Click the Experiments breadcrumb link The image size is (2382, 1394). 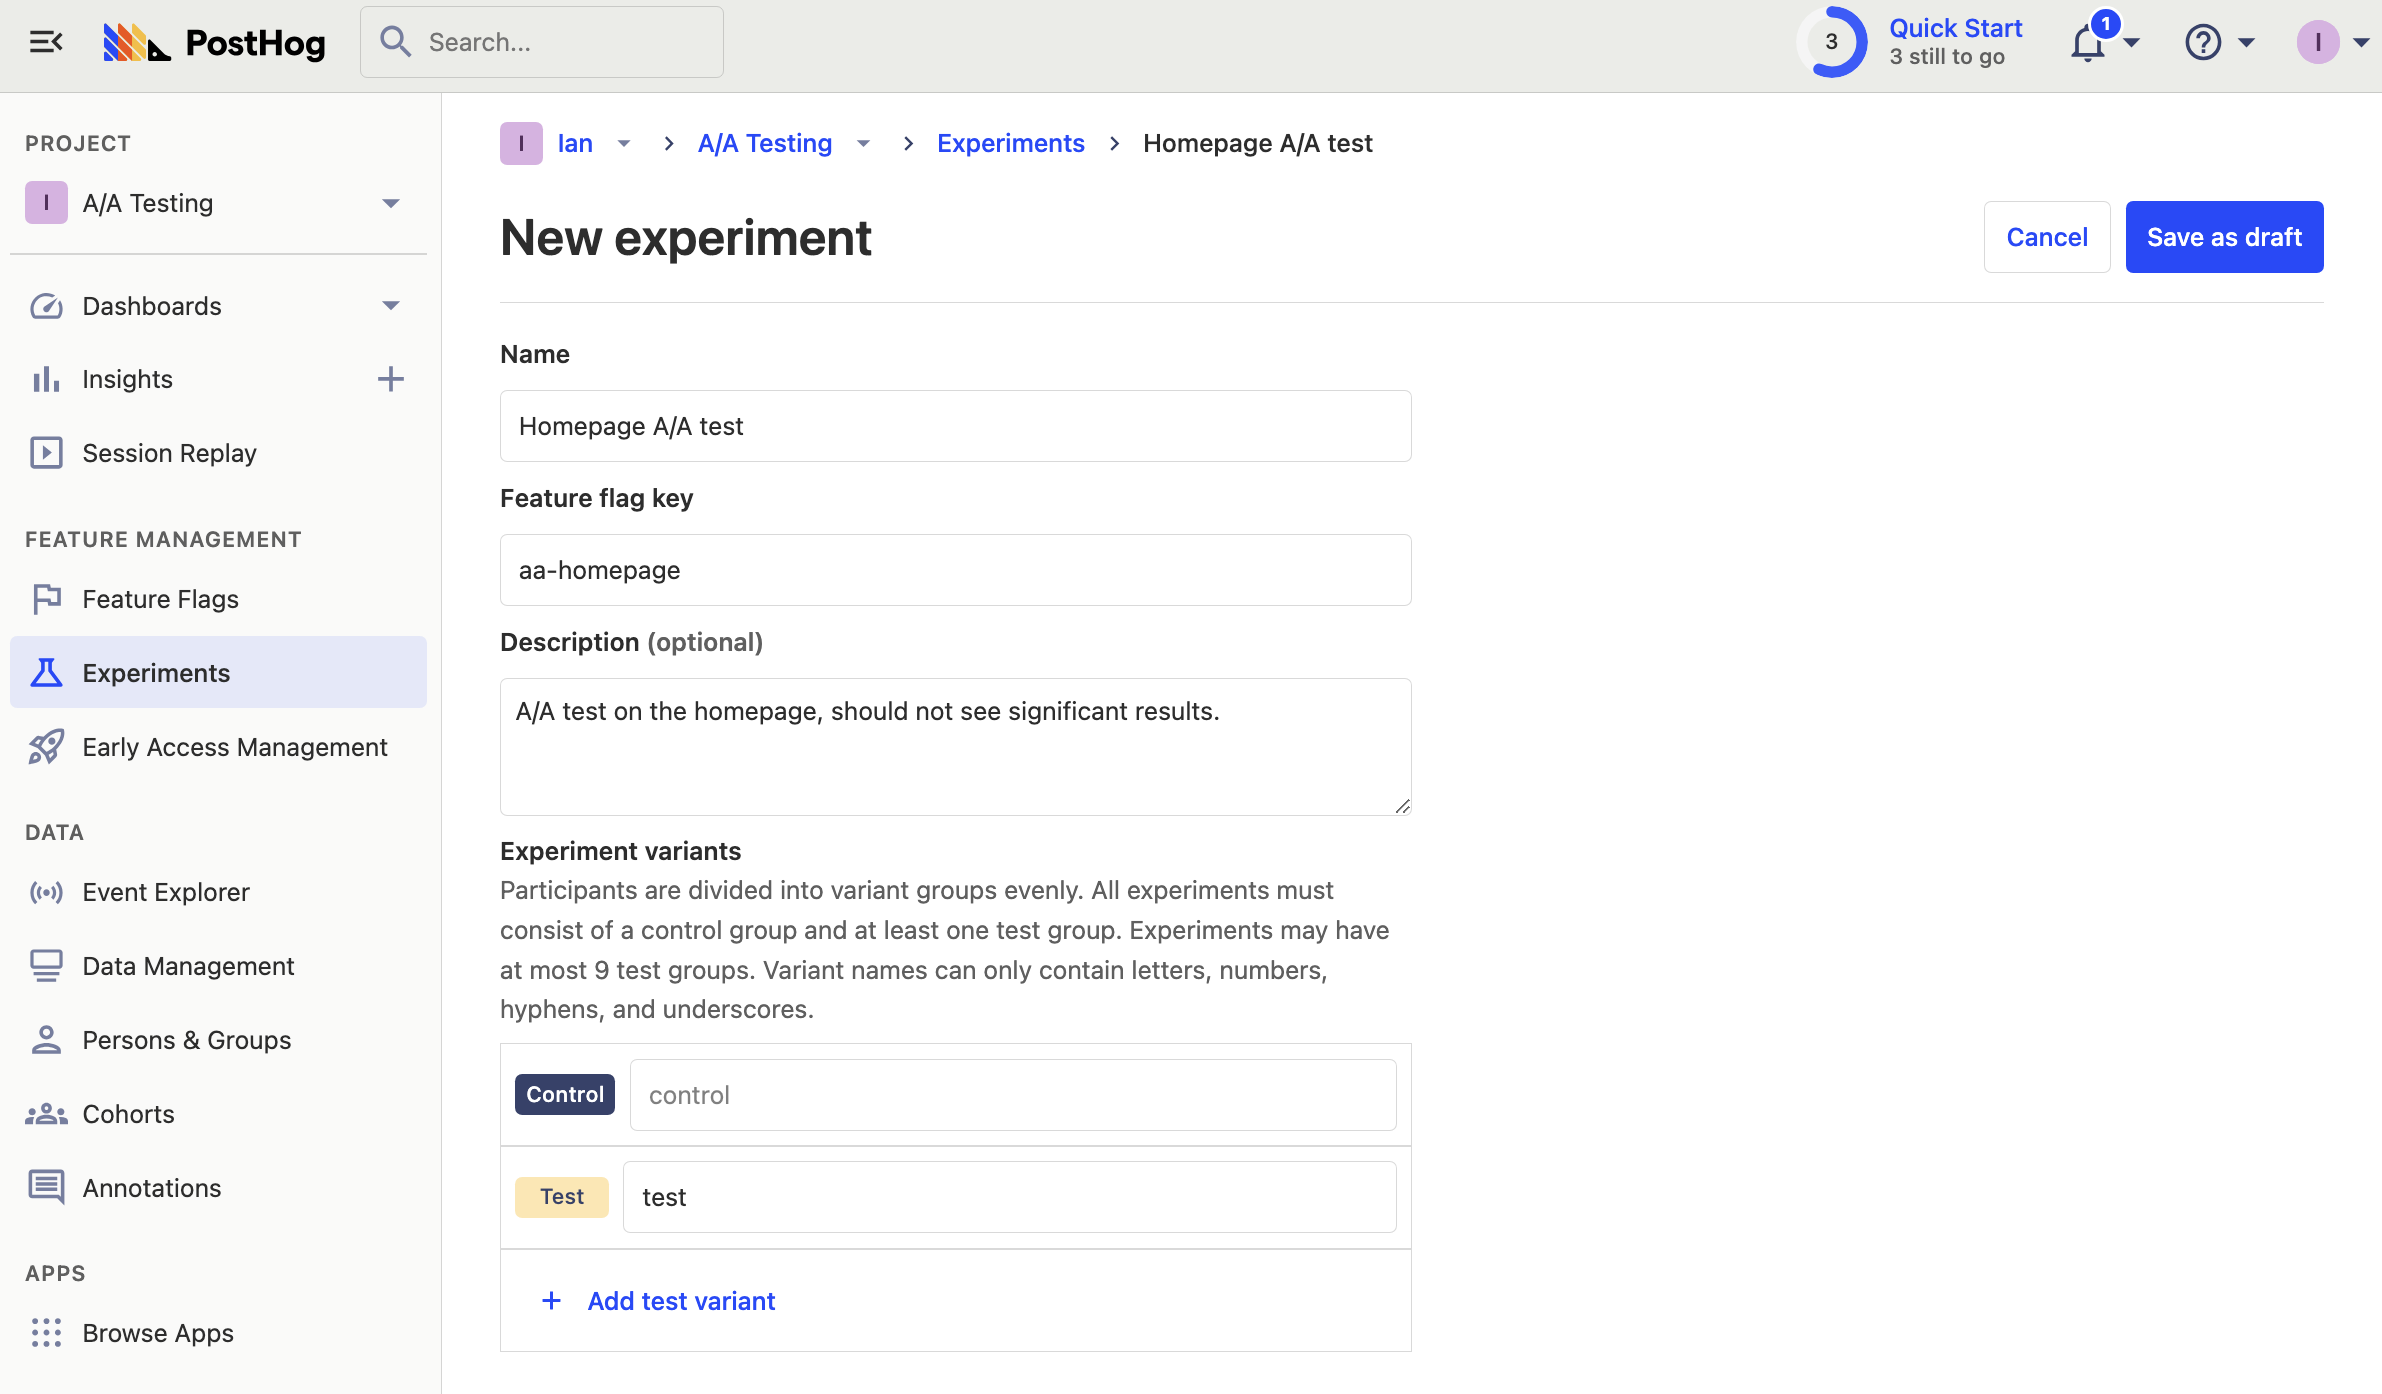click(x=1010, y=143)
